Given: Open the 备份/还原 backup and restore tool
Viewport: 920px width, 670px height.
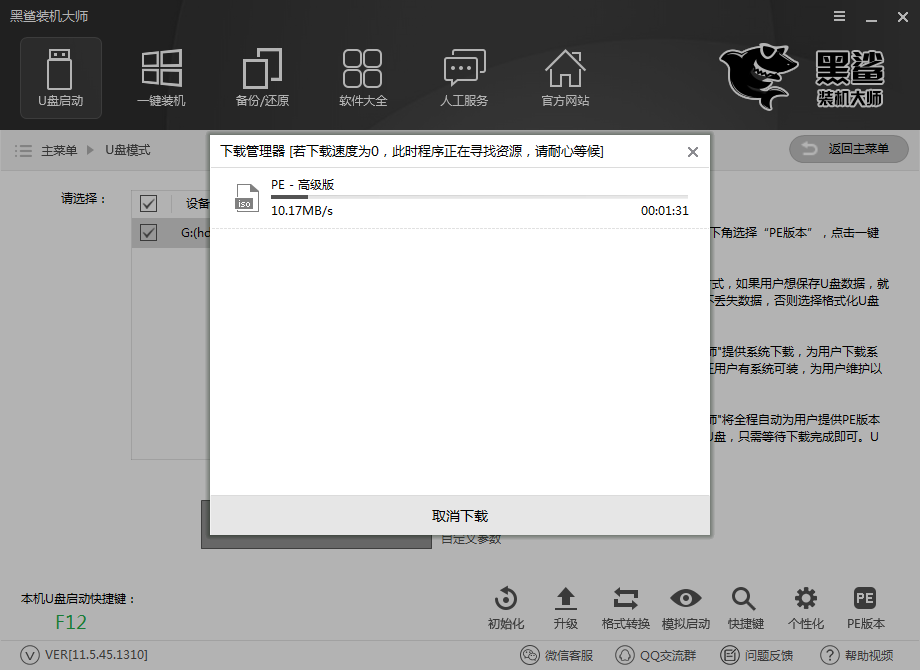Looking at the screenshot, I should (262, 77).
